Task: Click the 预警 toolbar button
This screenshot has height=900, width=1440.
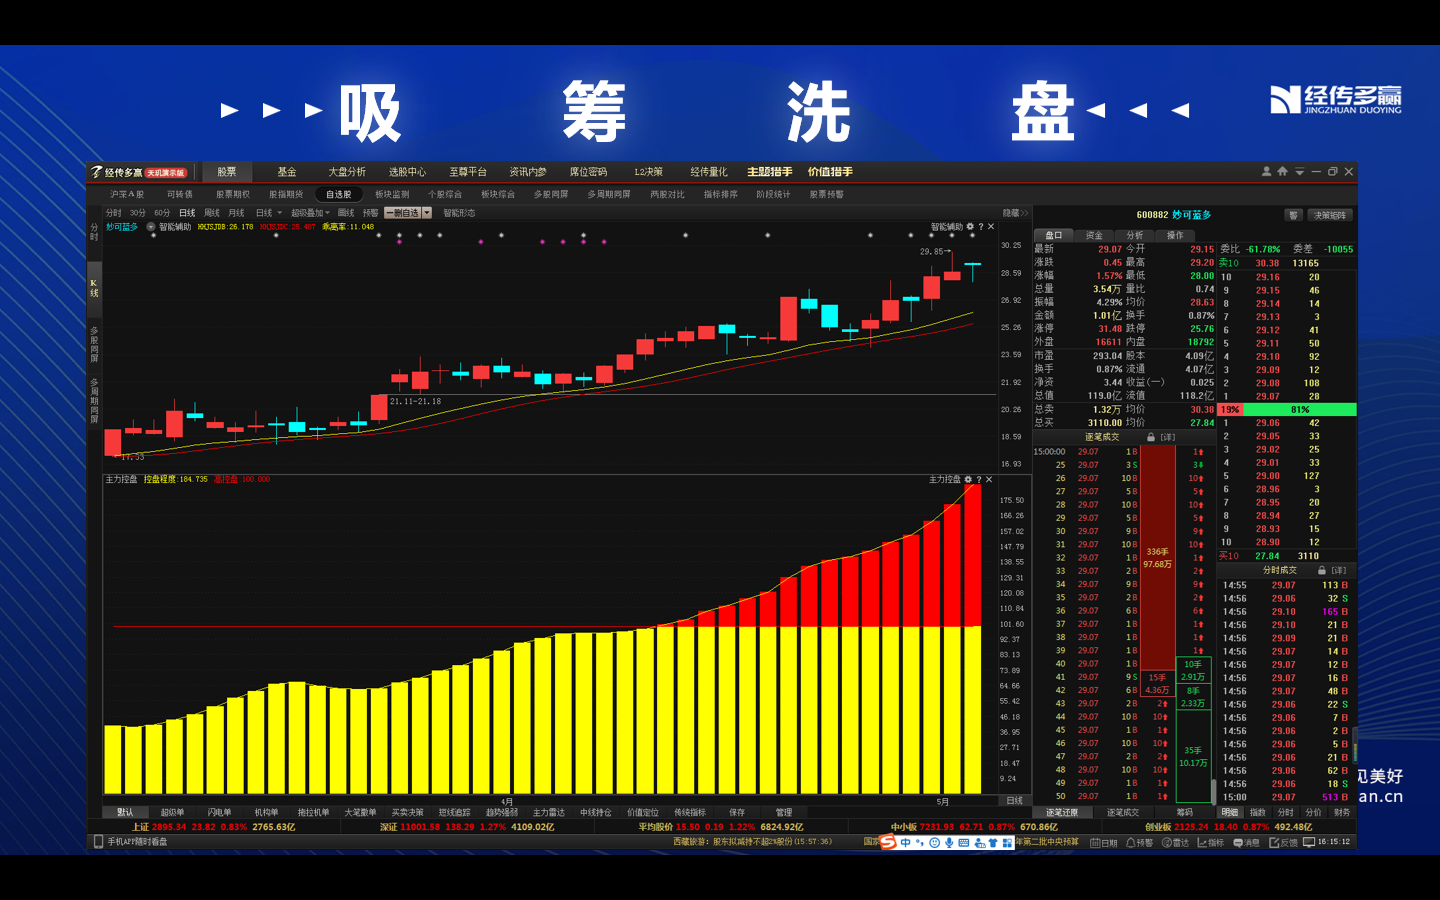Action: pos(370,213)
